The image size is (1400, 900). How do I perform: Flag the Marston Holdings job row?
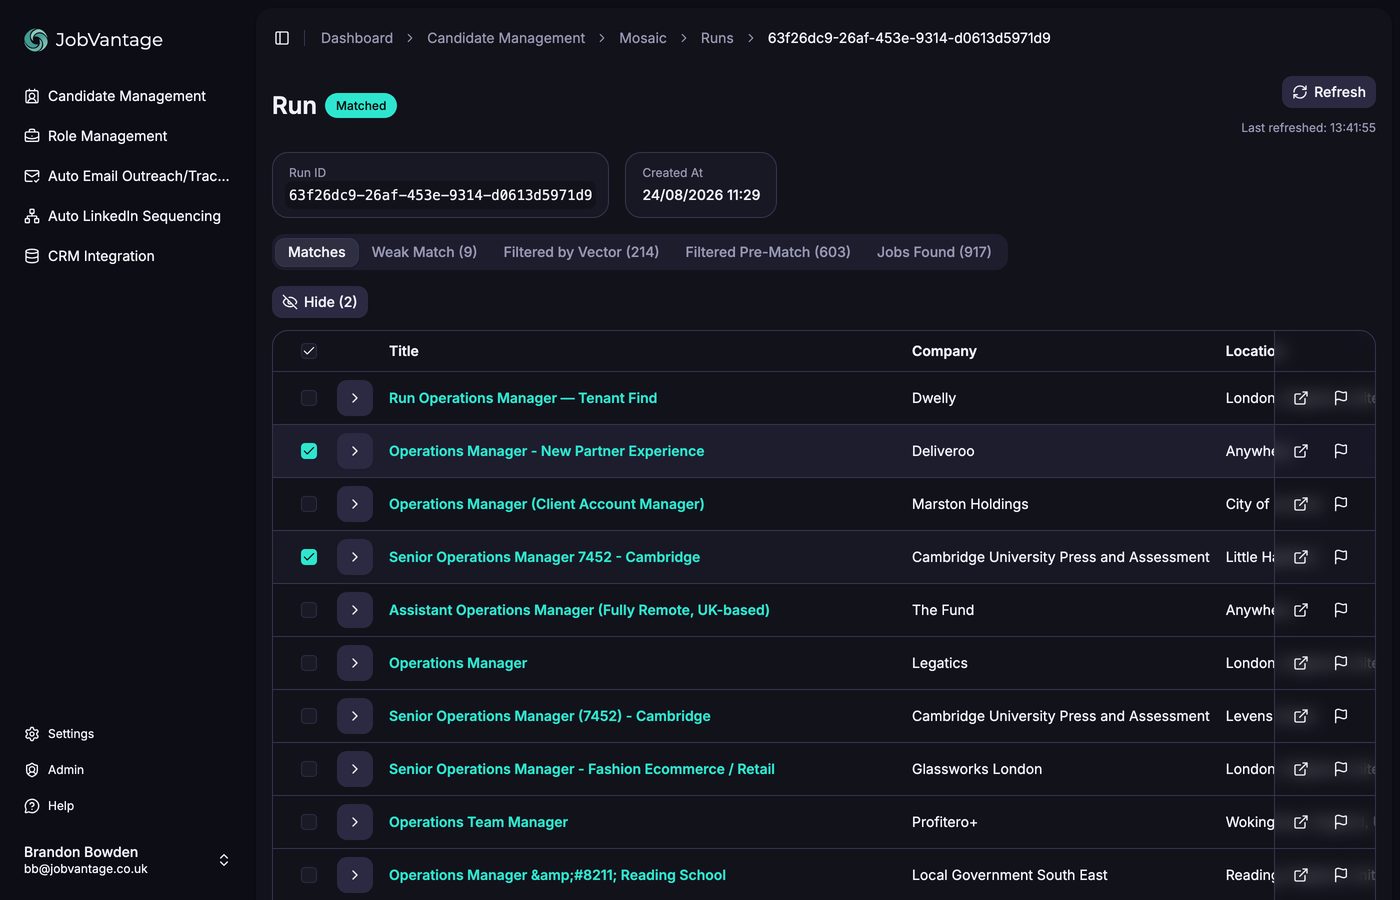[1341, 504]
